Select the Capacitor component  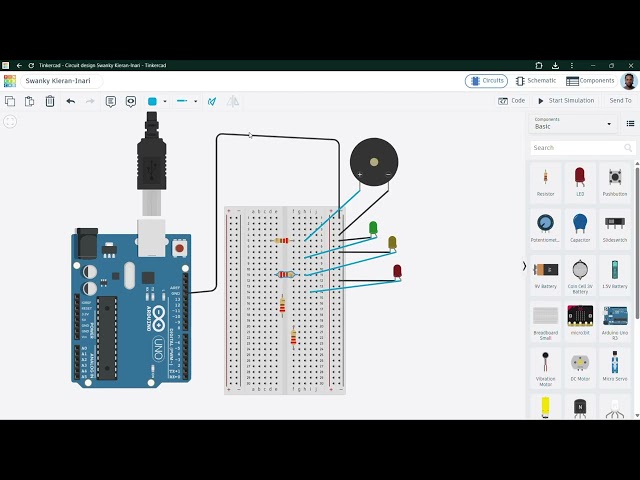[580, 229]
